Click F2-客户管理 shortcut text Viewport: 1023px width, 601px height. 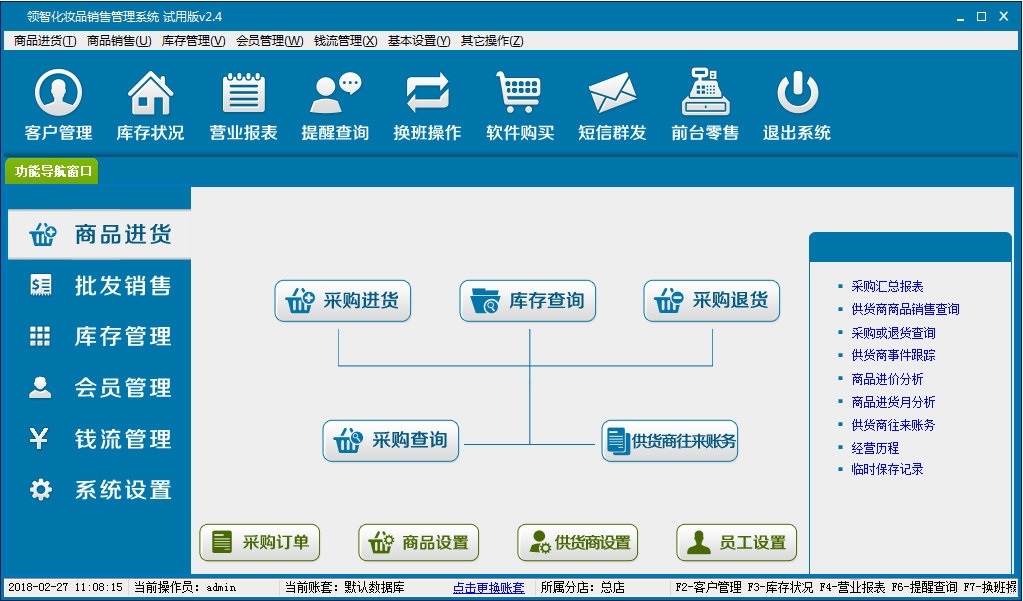(x=709, y=587)
